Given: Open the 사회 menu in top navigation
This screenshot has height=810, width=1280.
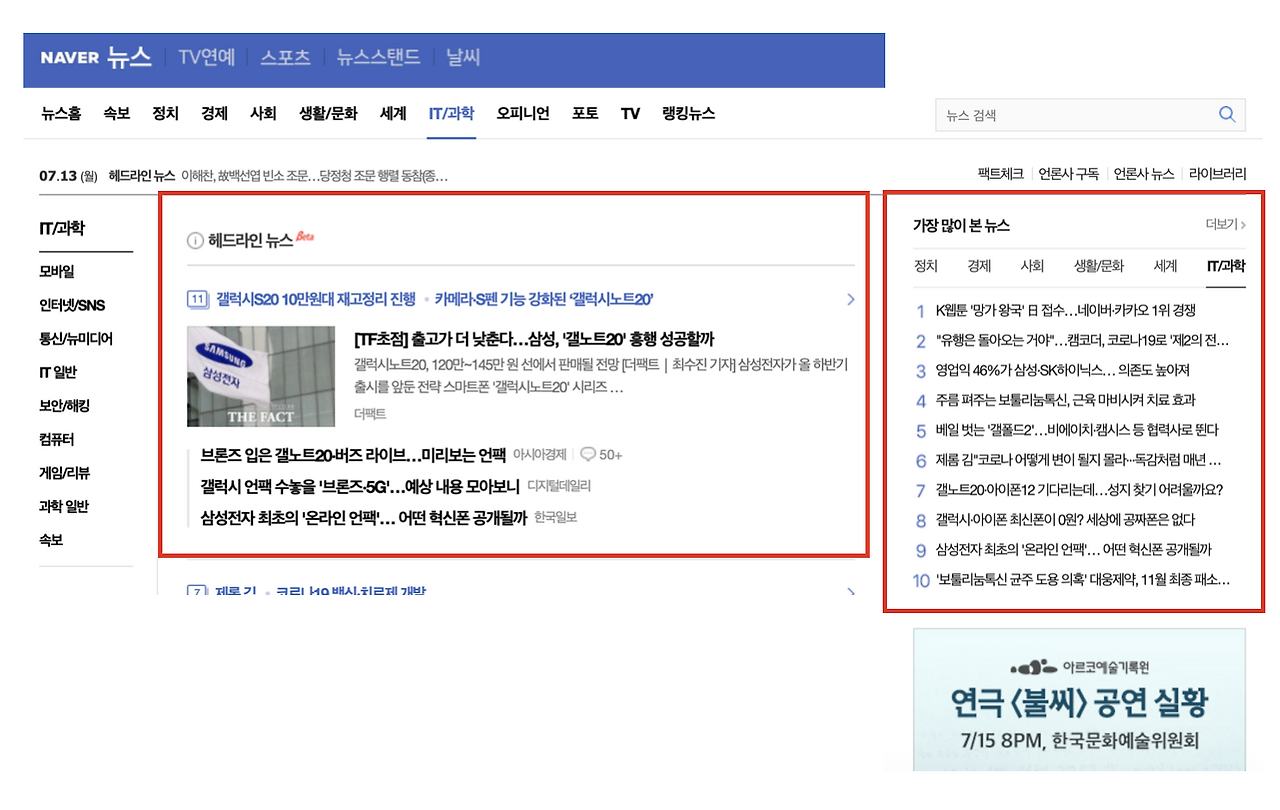Looking at the screenshot, I should pyautogui.click(x=263, y=113).
